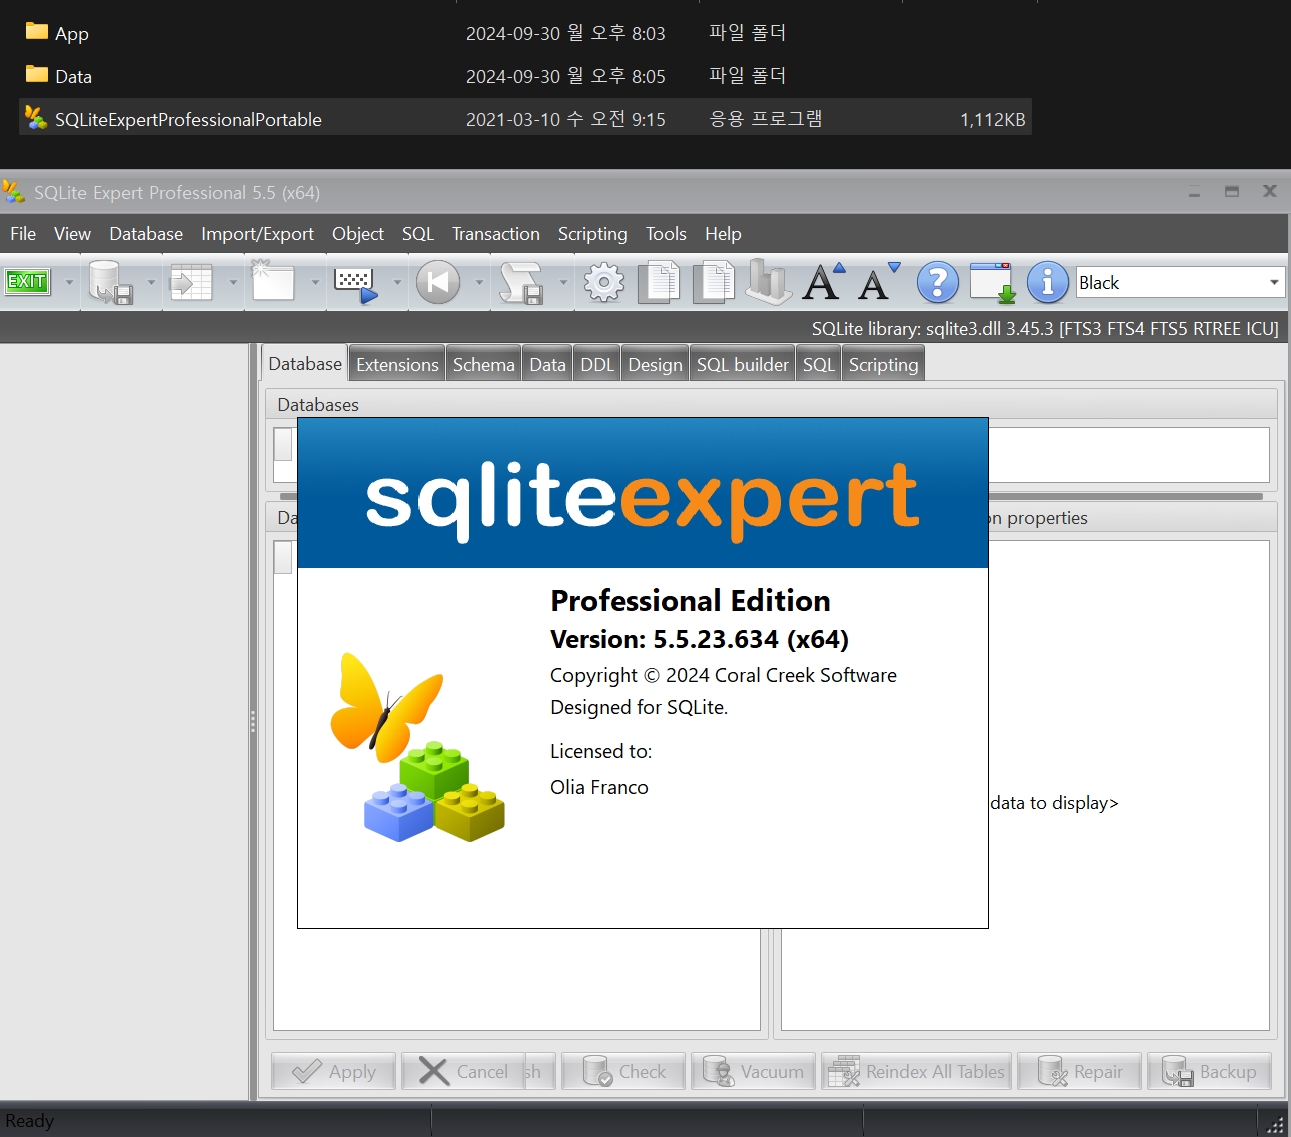Image resolution: width=1291 pixels, height=1137 pixels.
Task: Click the import table data toolbar icon
Action: coord(192,282)
